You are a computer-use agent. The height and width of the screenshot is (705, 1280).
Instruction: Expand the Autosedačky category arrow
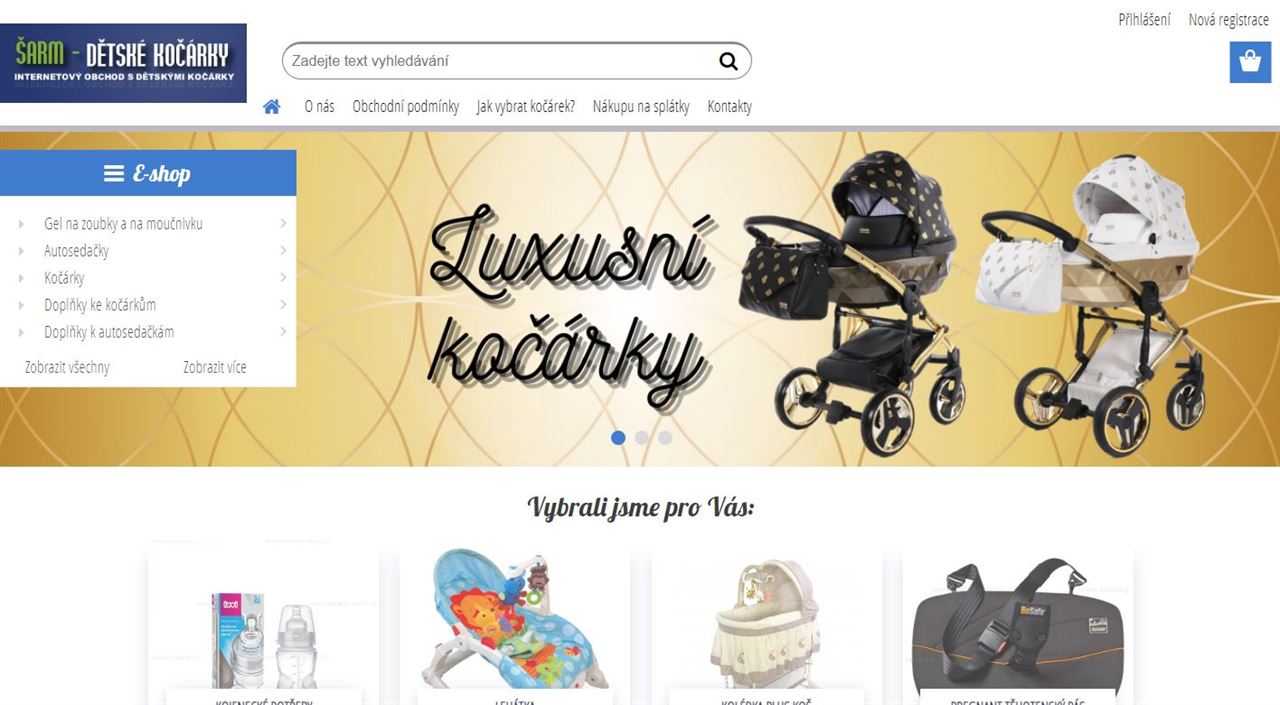point(283,251)
